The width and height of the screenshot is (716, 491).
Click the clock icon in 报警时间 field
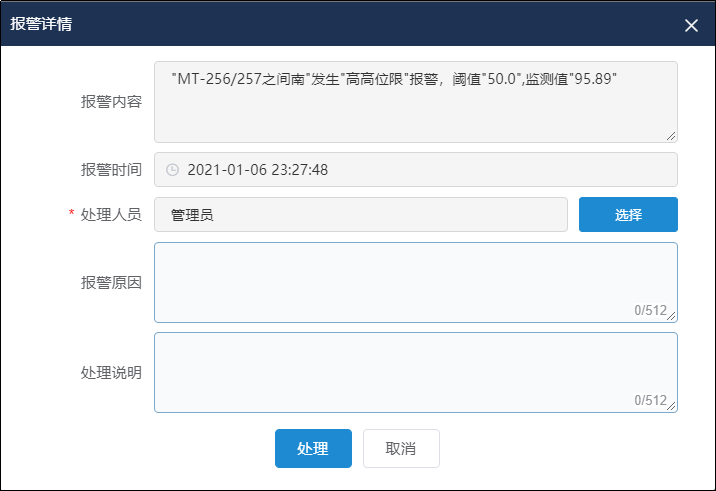tap(172, 170)
